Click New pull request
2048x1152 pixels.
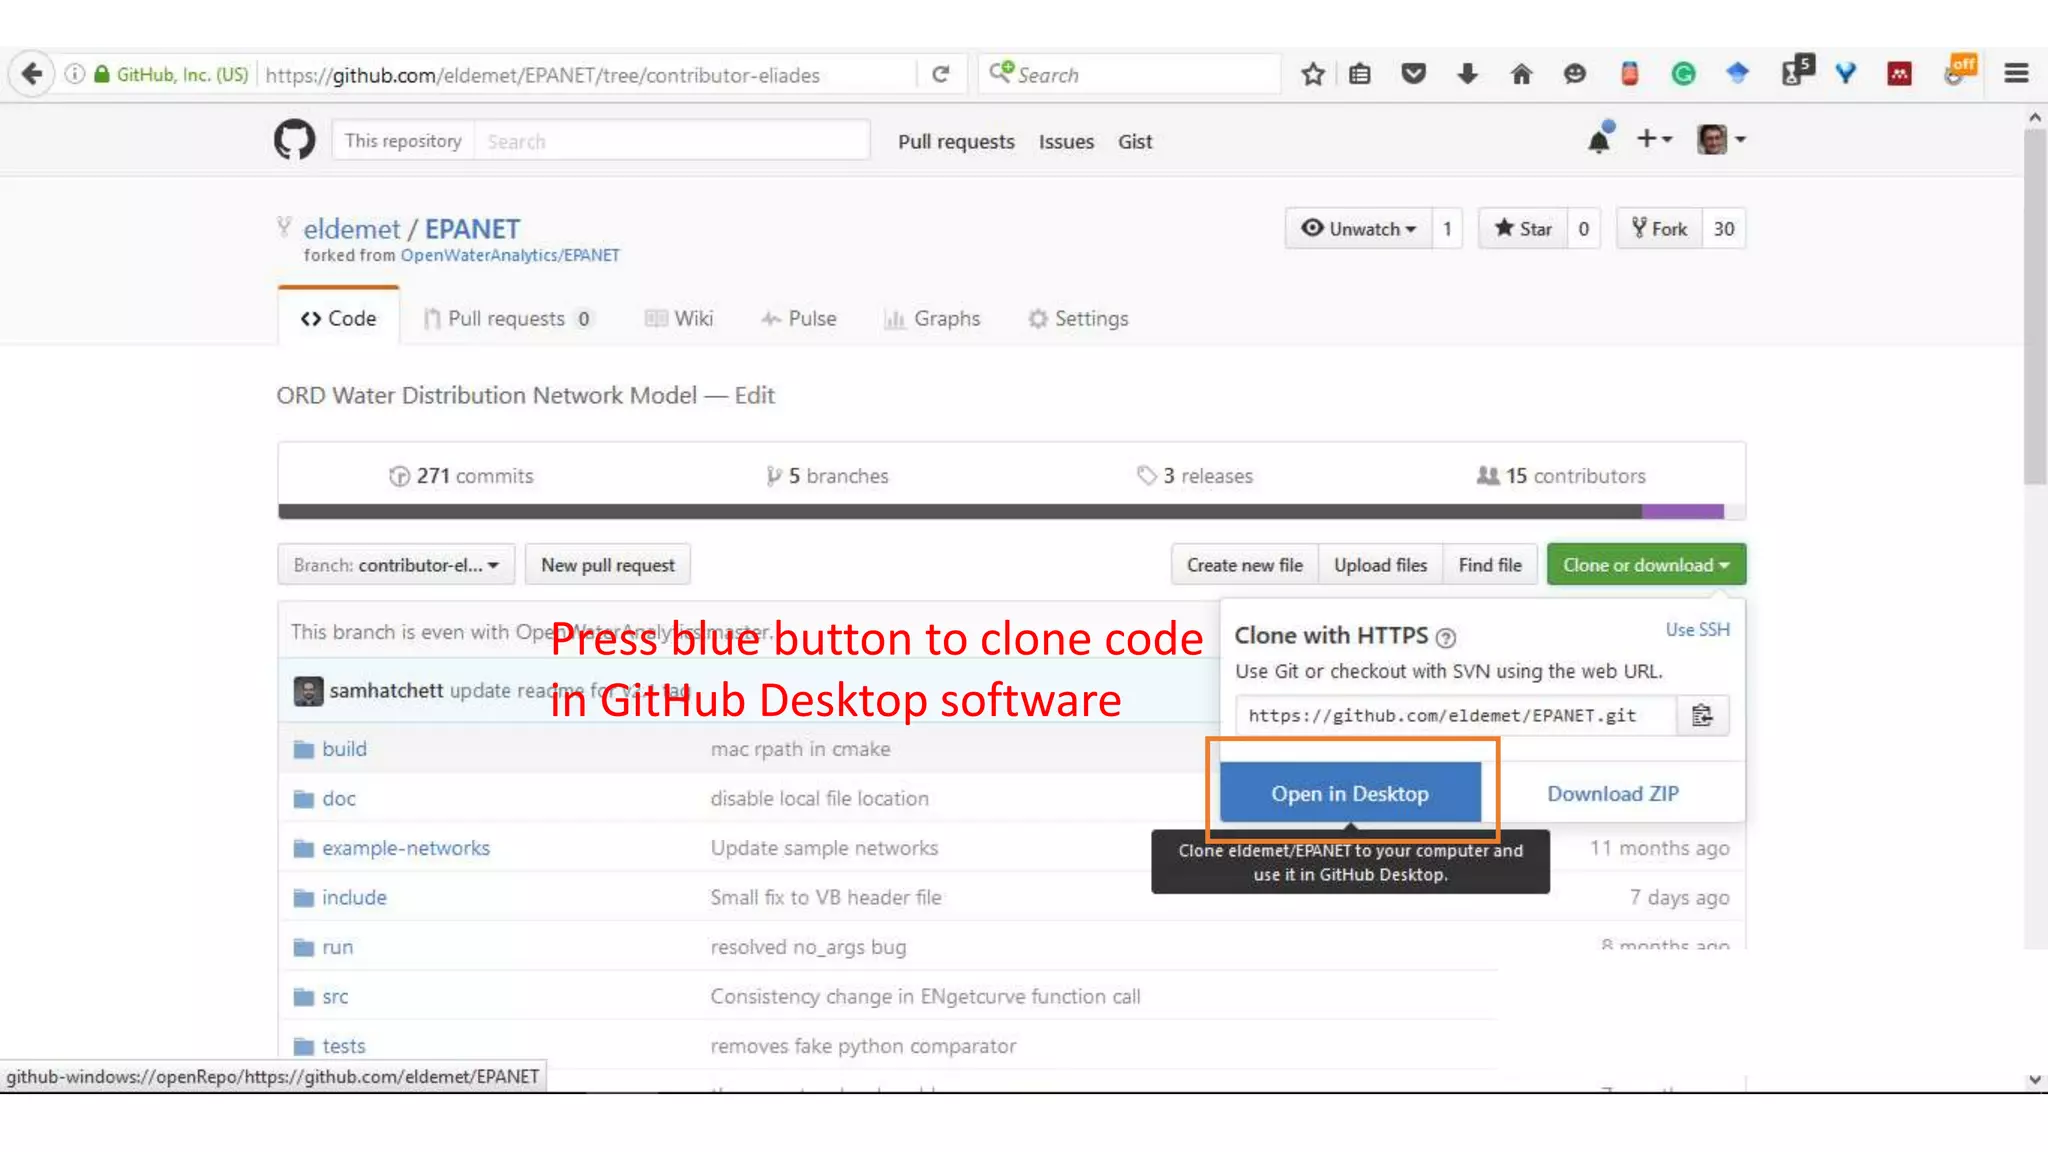pyautogui.click(x=607, y=565)
